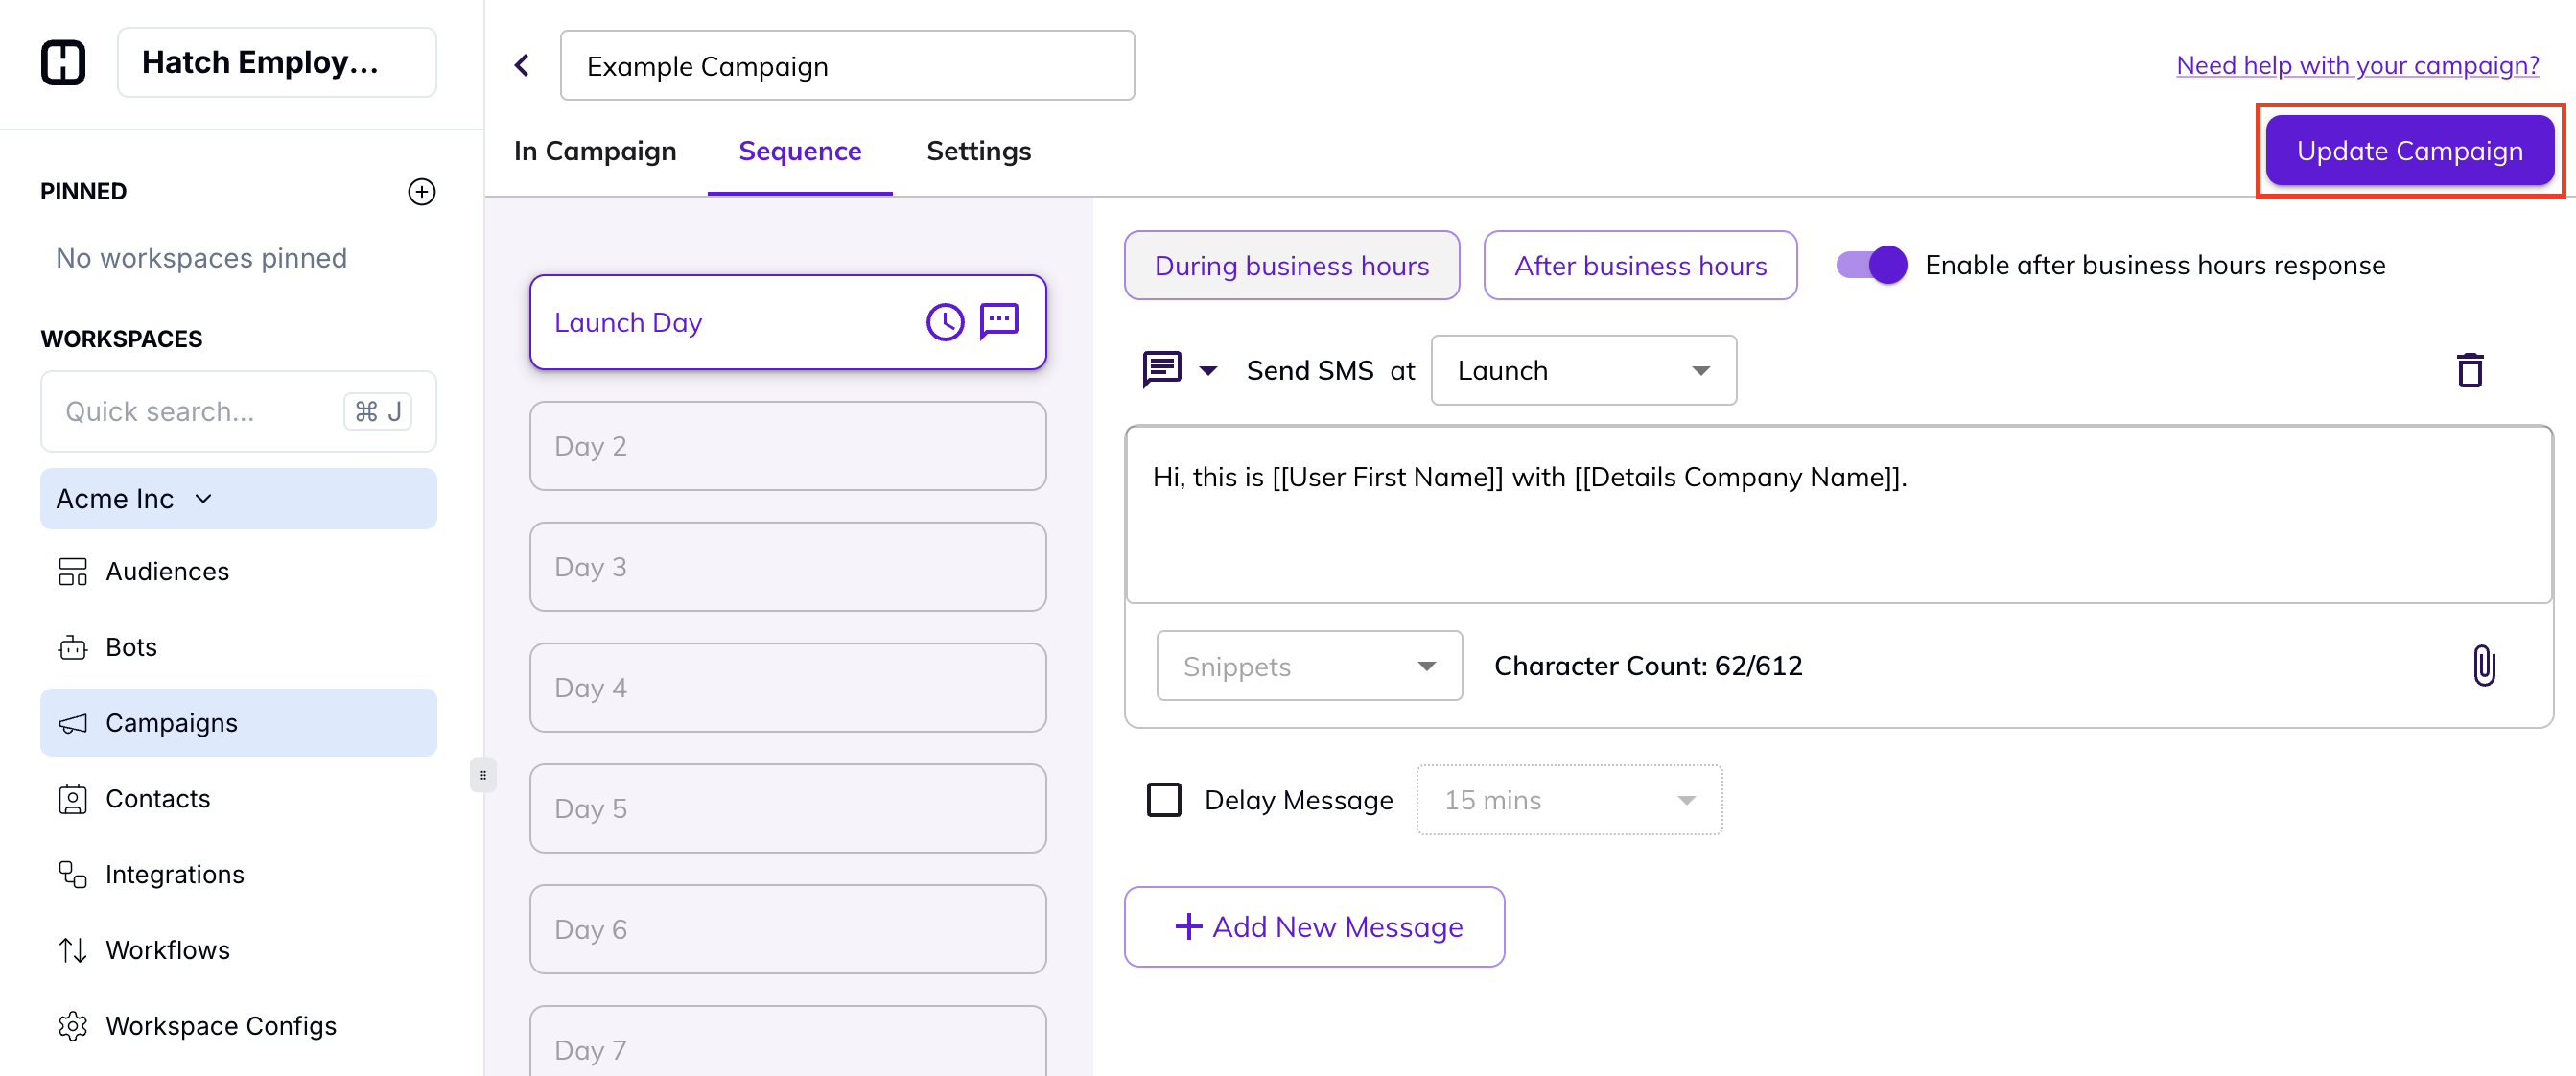
Task: Click the paperclip attachment icon
Action: (2483, 665)
